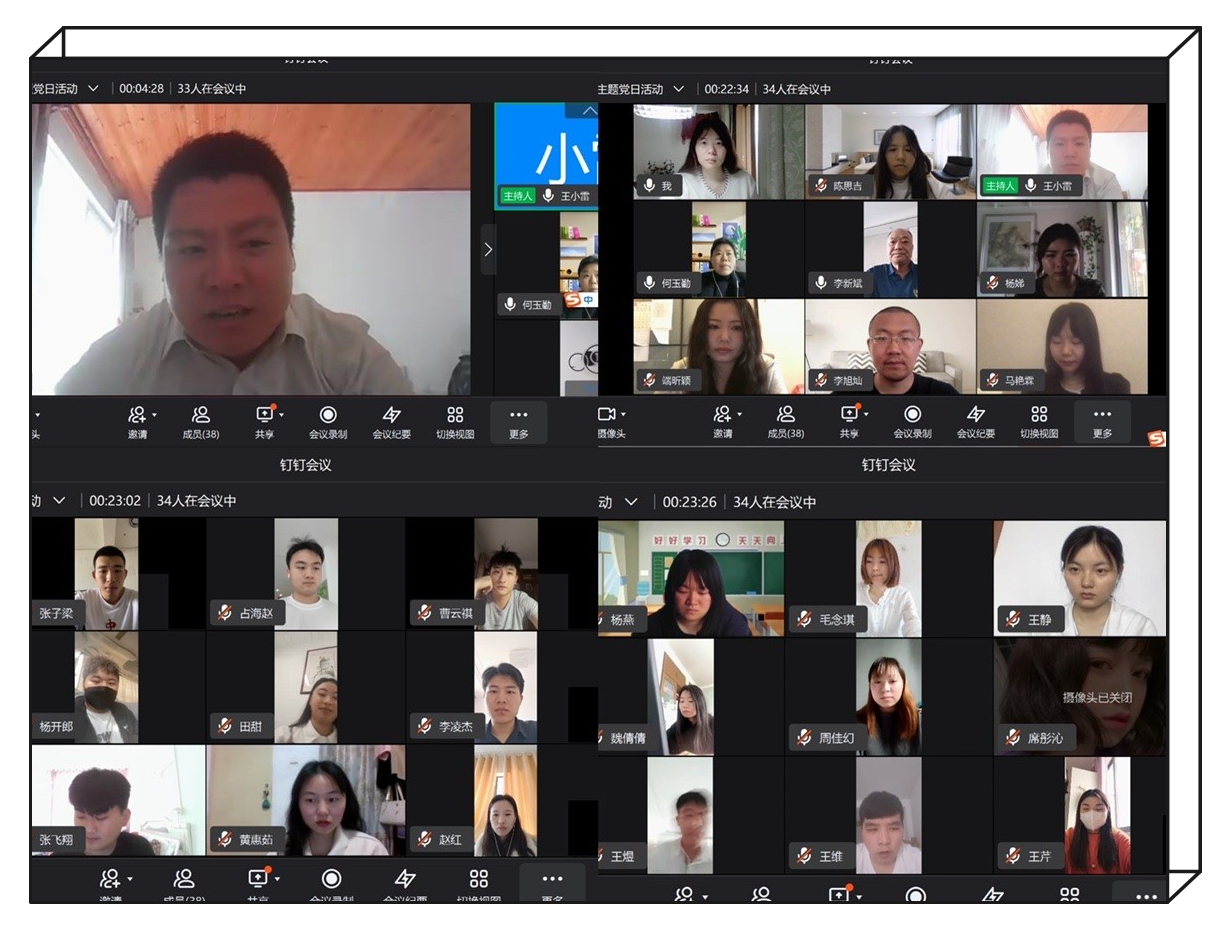Select 席彤沁's camera-off video tile
Image resolution: width=1230 pixels, height=928 pixels.
click(x=1080, y=696)
